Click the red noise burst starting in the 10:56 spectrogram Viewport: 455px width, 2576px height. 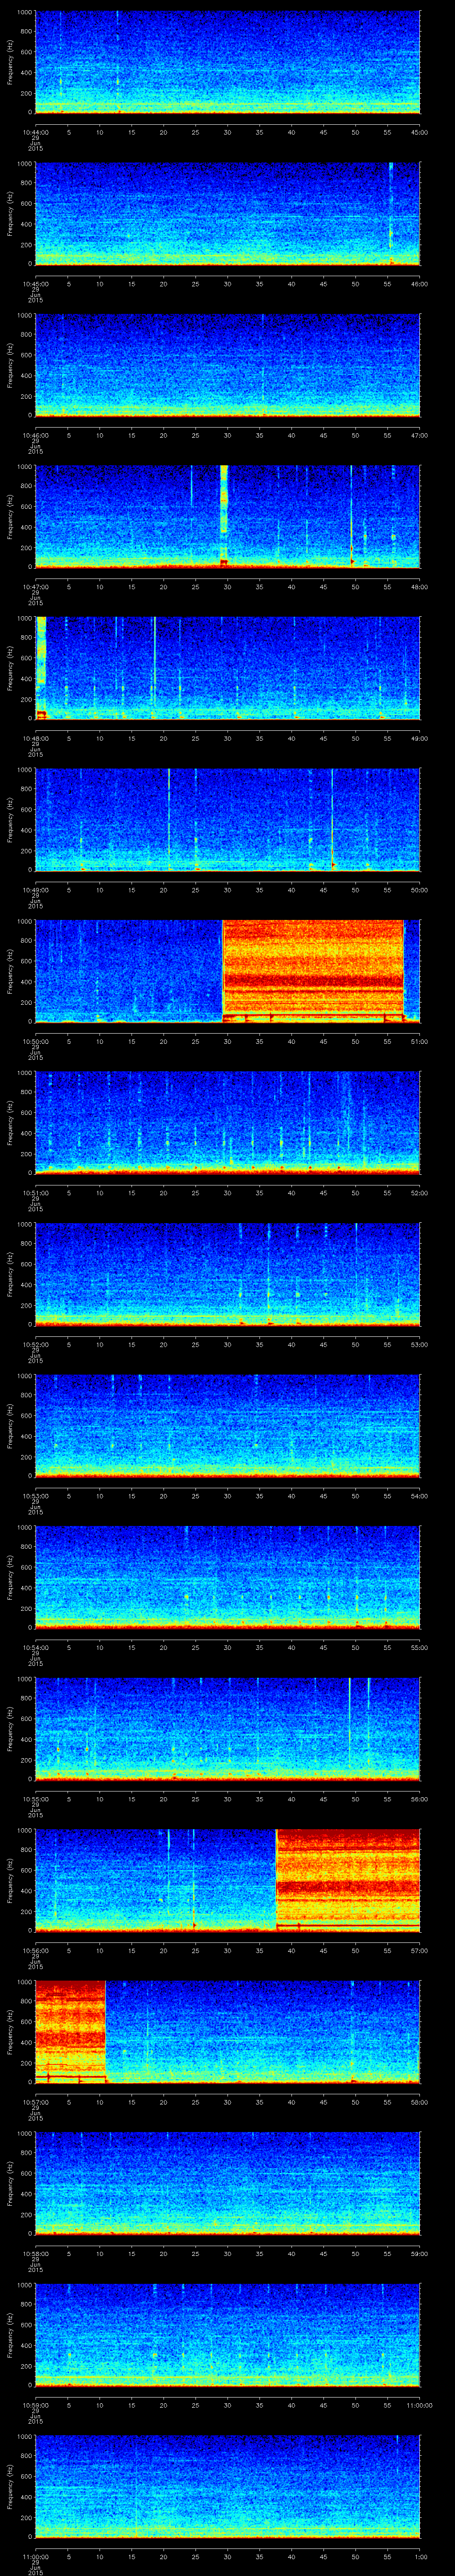[x=347, y=1875]
